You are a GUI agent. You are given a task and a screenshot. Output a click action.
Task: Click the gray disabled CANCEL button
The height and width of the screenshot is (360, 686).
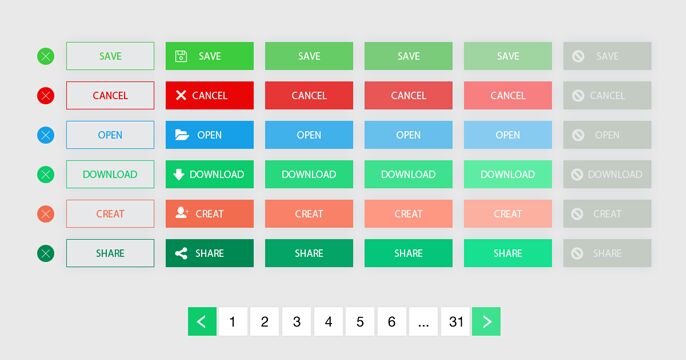coord(607,95)
